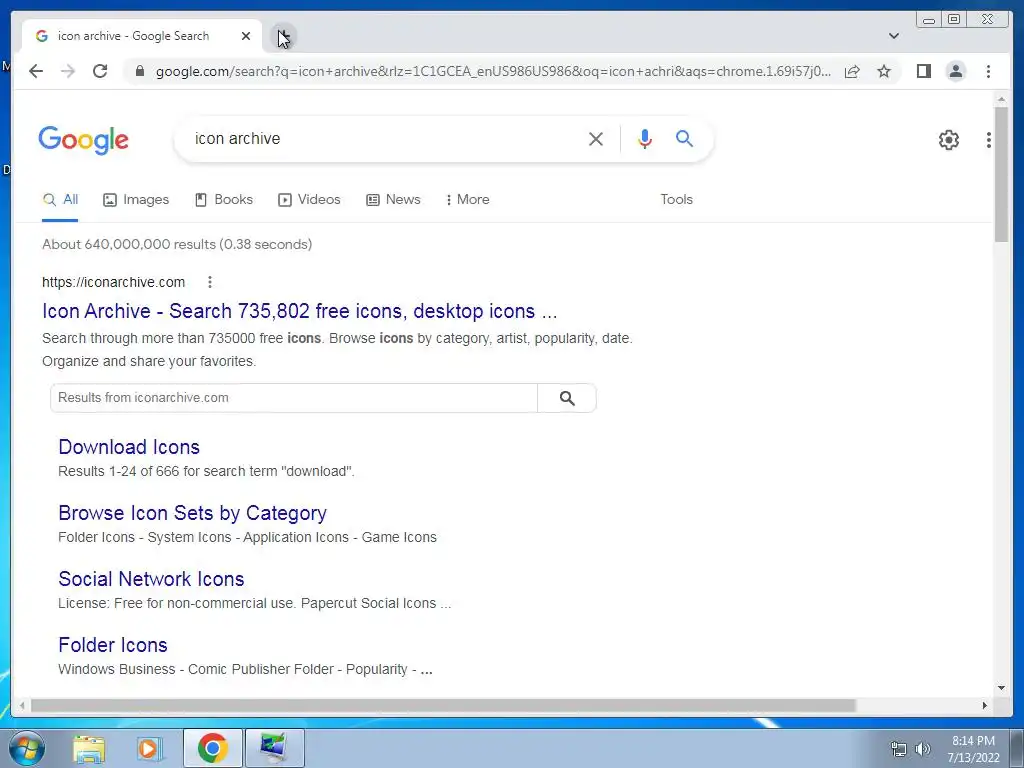Expand the More search categories menu

[468, 200]
